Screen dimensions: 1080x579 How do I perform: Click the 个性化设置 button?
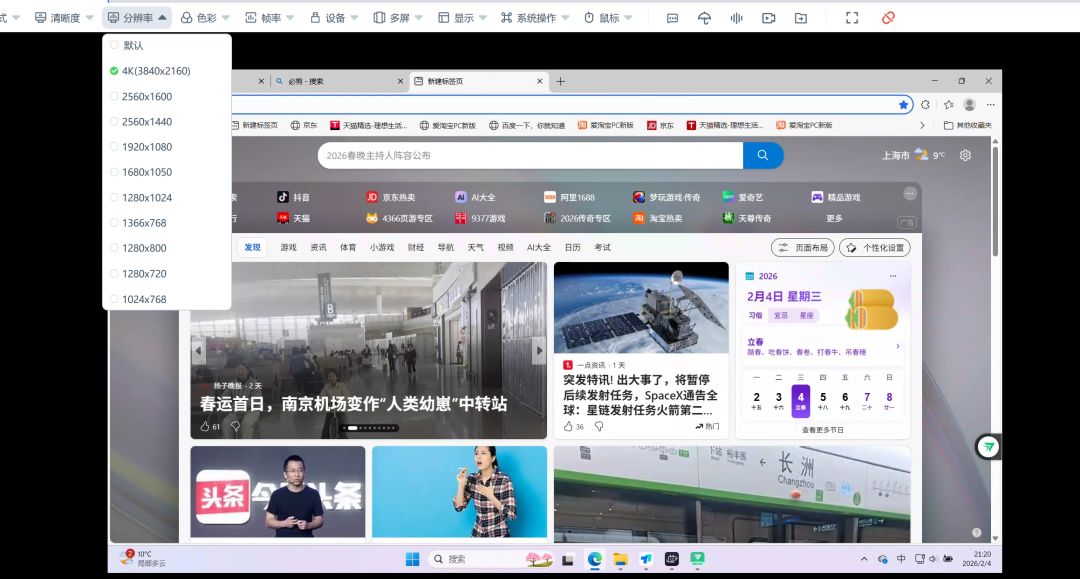coord(875,247)
